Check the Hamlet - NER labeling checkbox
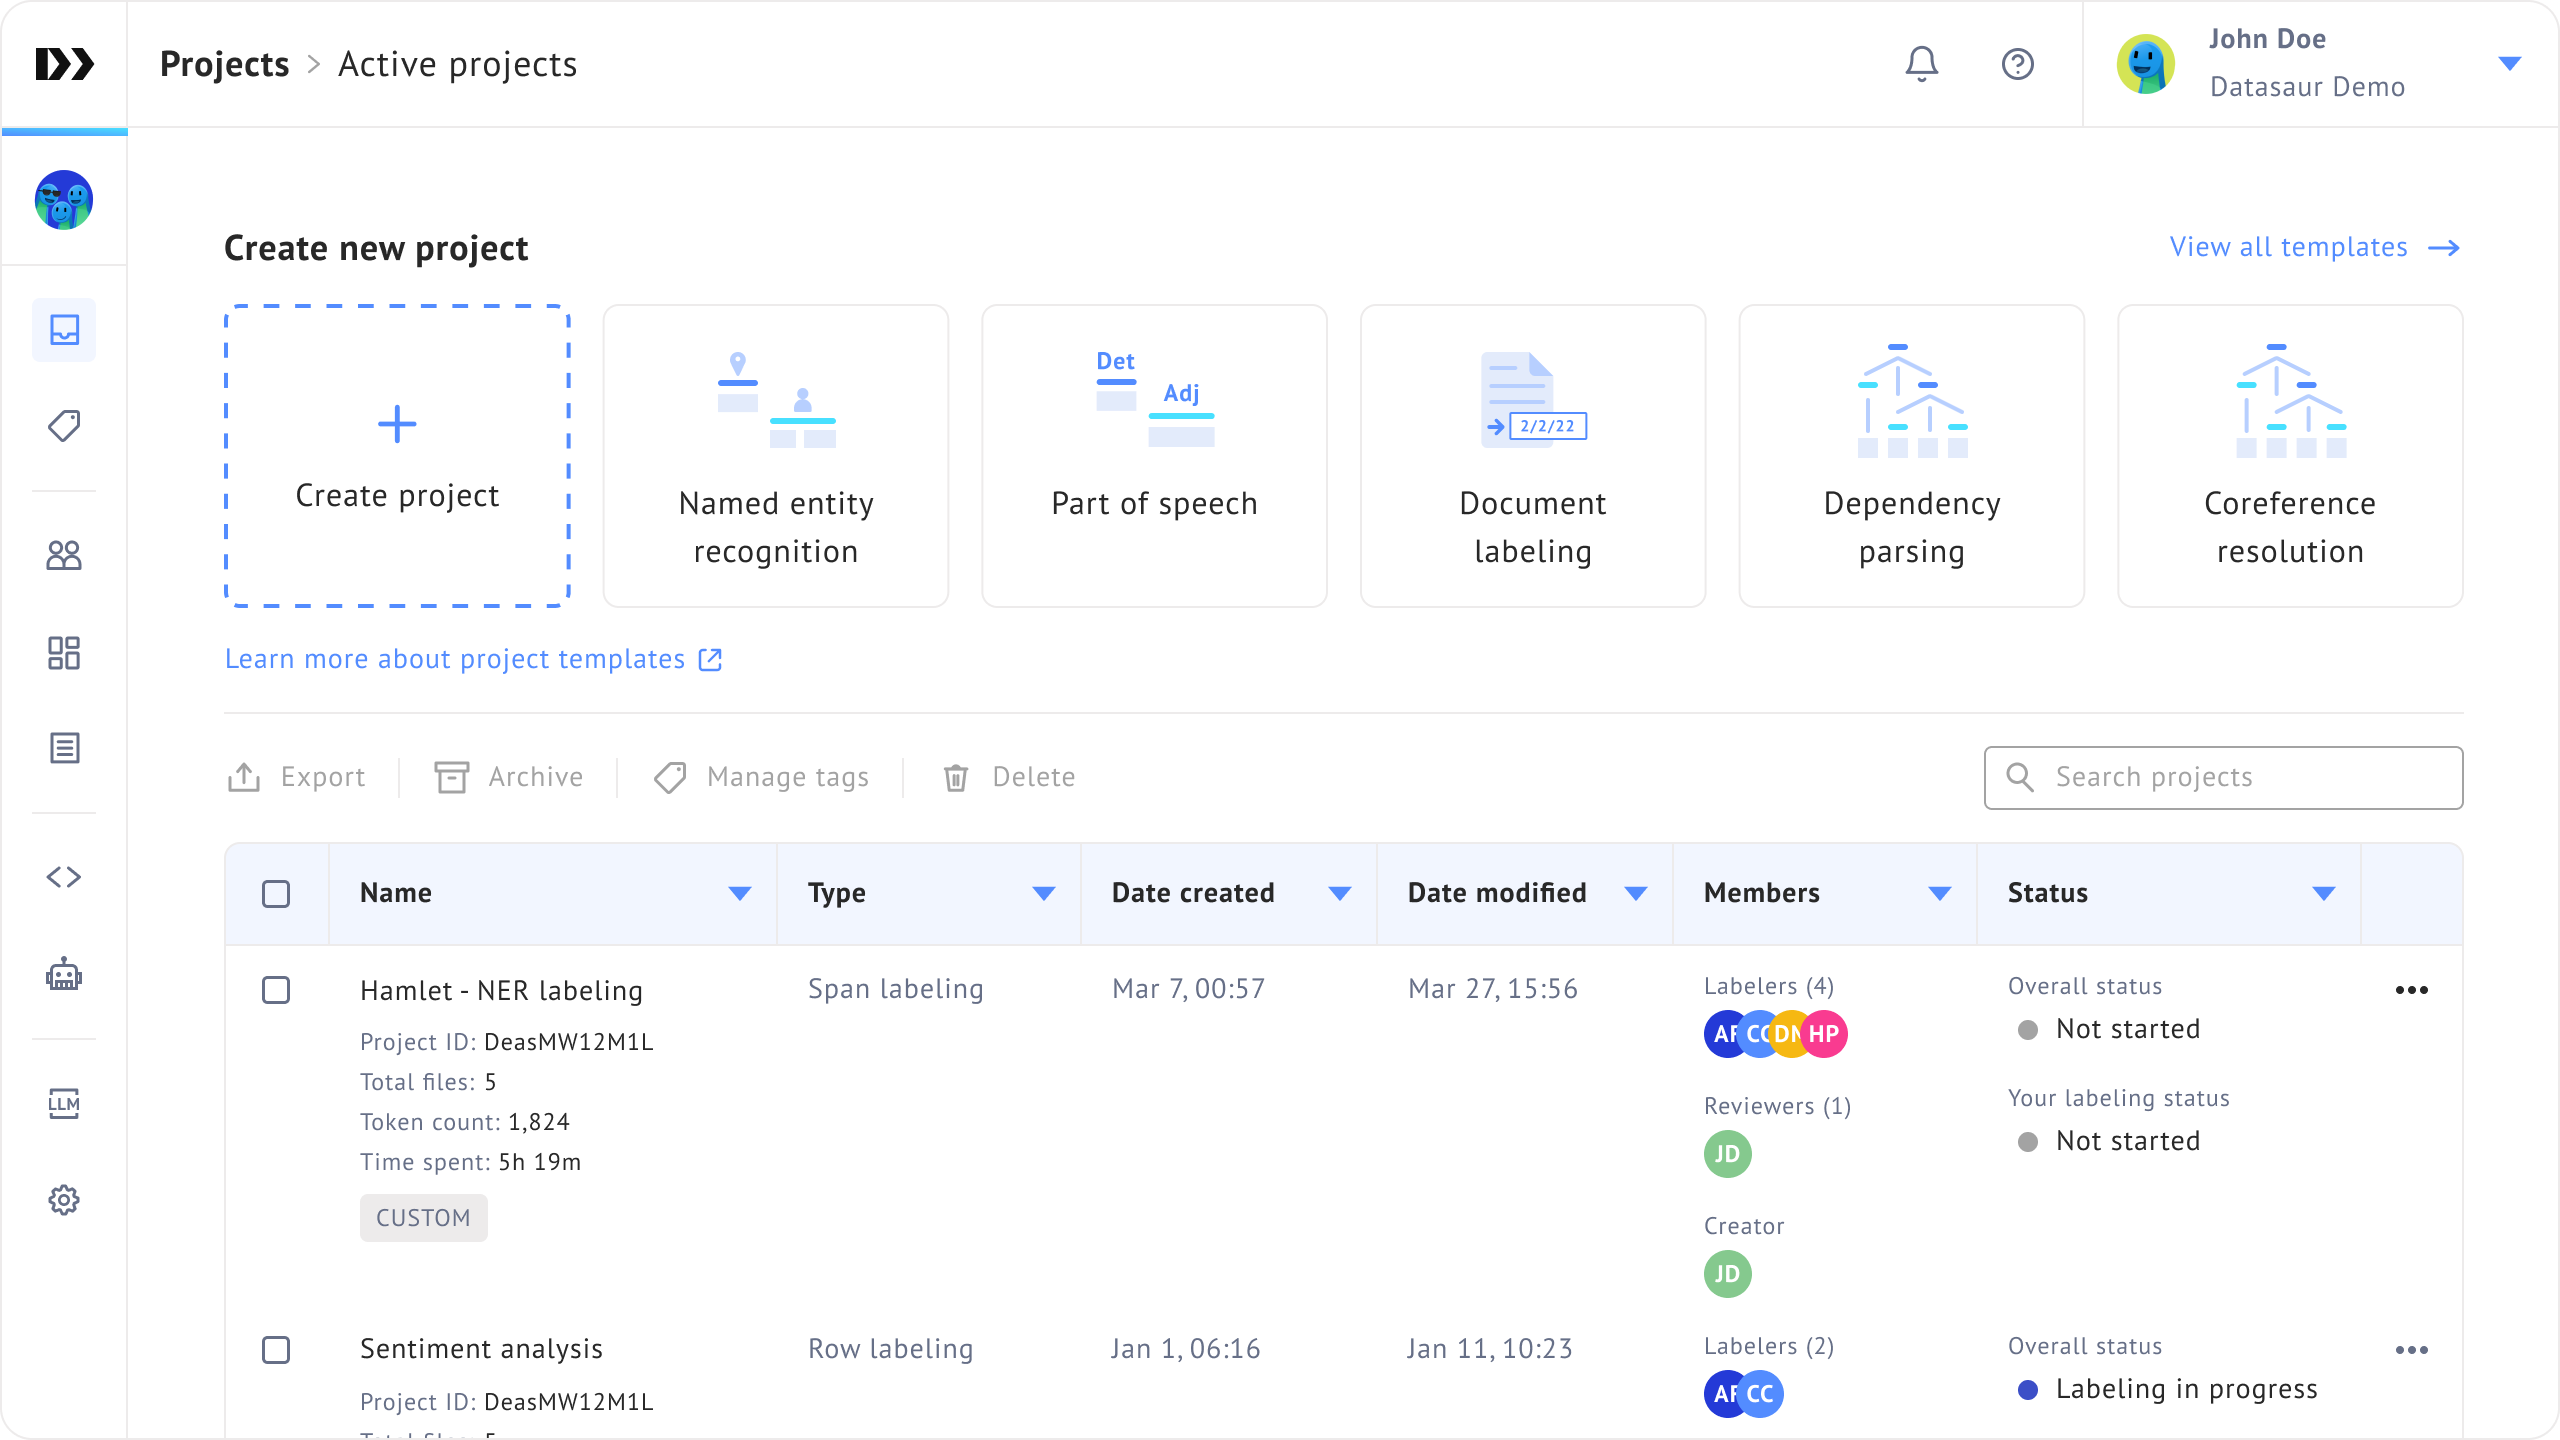2560x1440 pixels. tap(276, 990)
